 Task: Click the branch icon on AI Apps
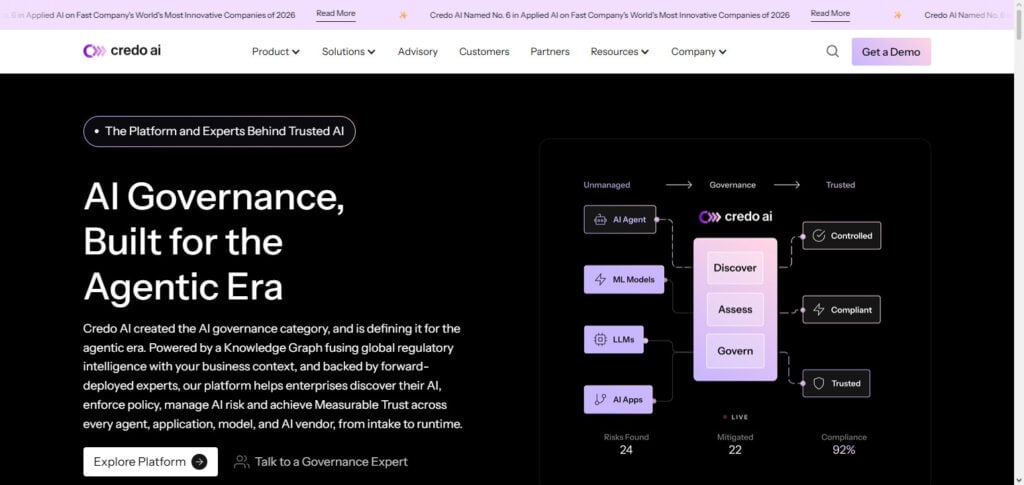600,399
